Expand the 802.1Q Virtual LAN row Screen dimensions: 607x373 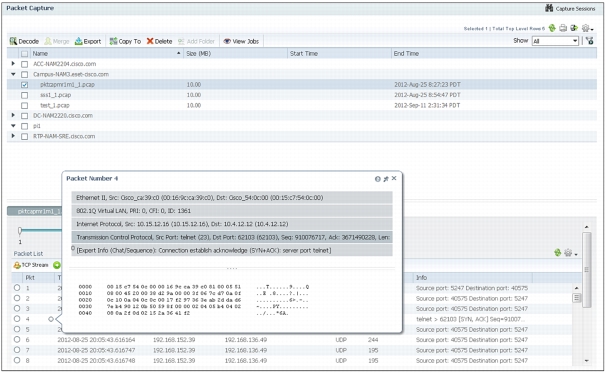(232, 211)
